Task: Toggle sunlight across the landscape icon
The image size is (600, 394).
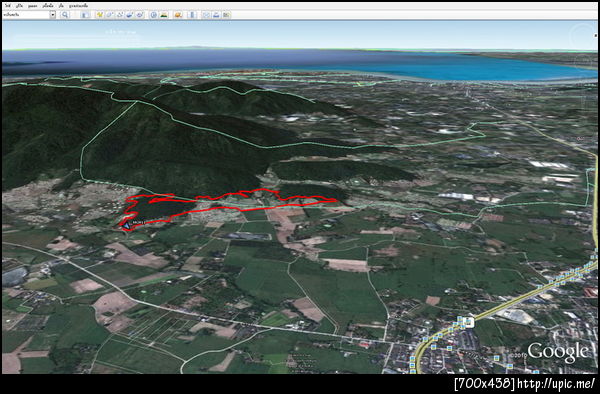Action: (x=164, y=15)
